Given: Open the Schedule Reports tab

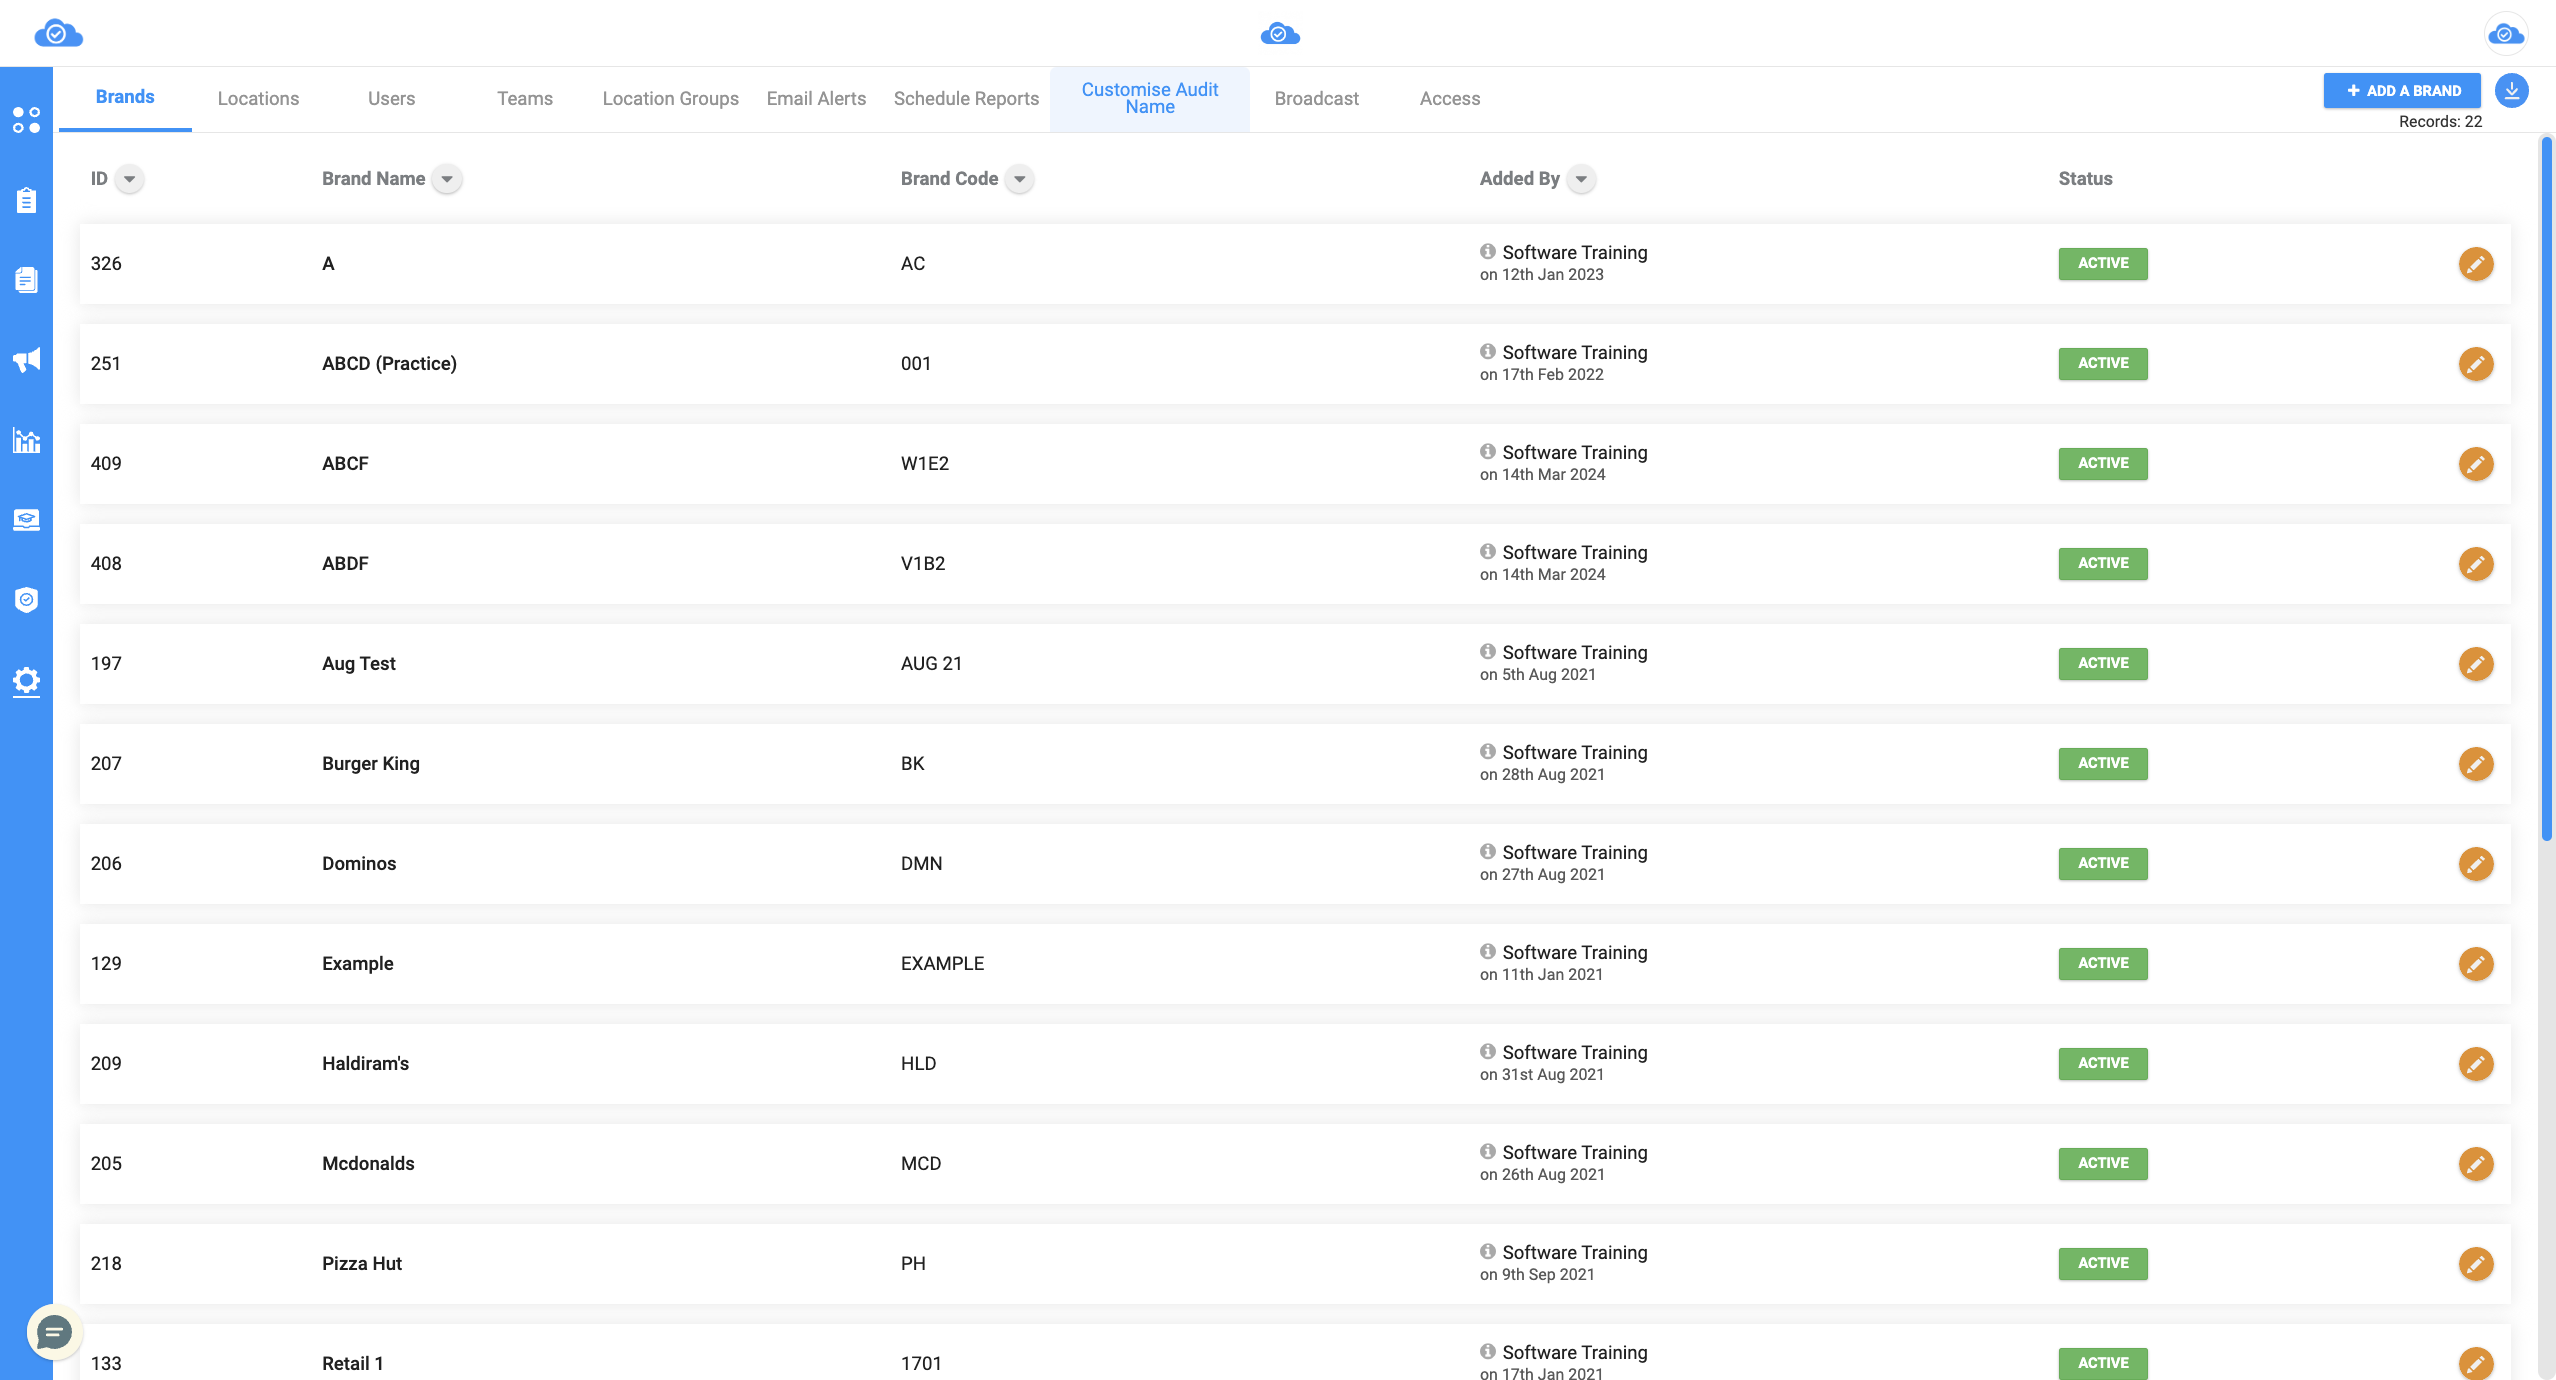Looking at the screenshot, I should 966,98.
